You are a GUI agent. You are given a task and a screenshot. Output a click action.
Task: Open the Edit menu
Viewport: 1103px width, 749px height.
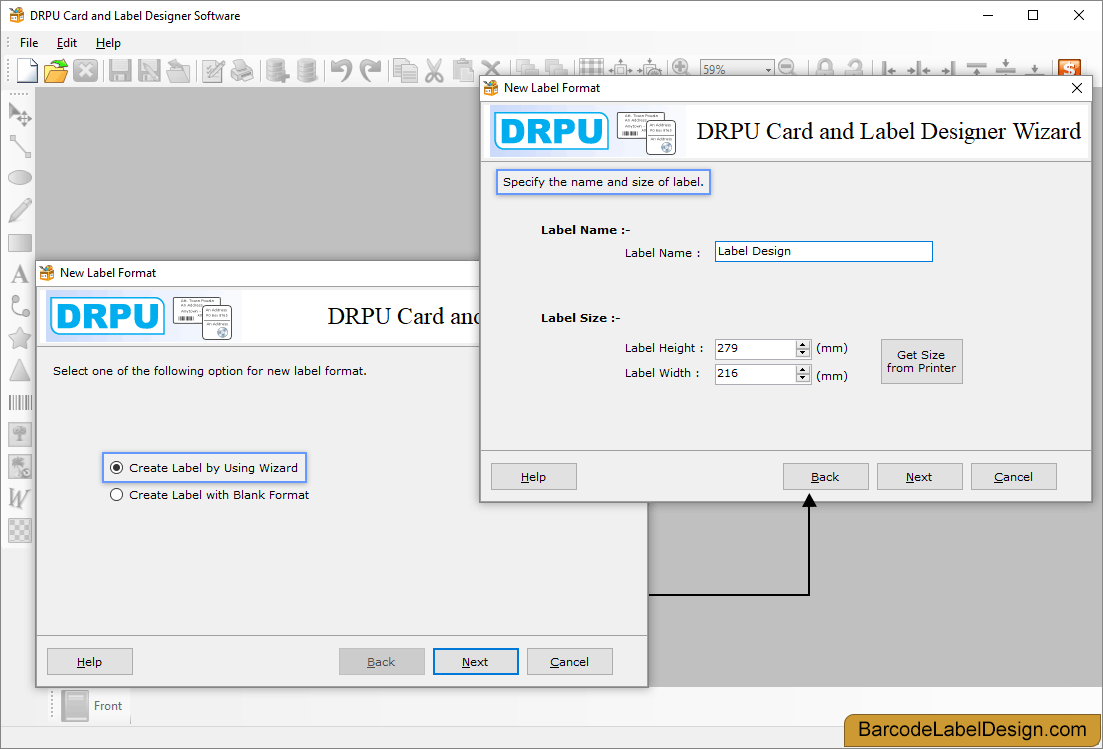[x=67, y=43]
